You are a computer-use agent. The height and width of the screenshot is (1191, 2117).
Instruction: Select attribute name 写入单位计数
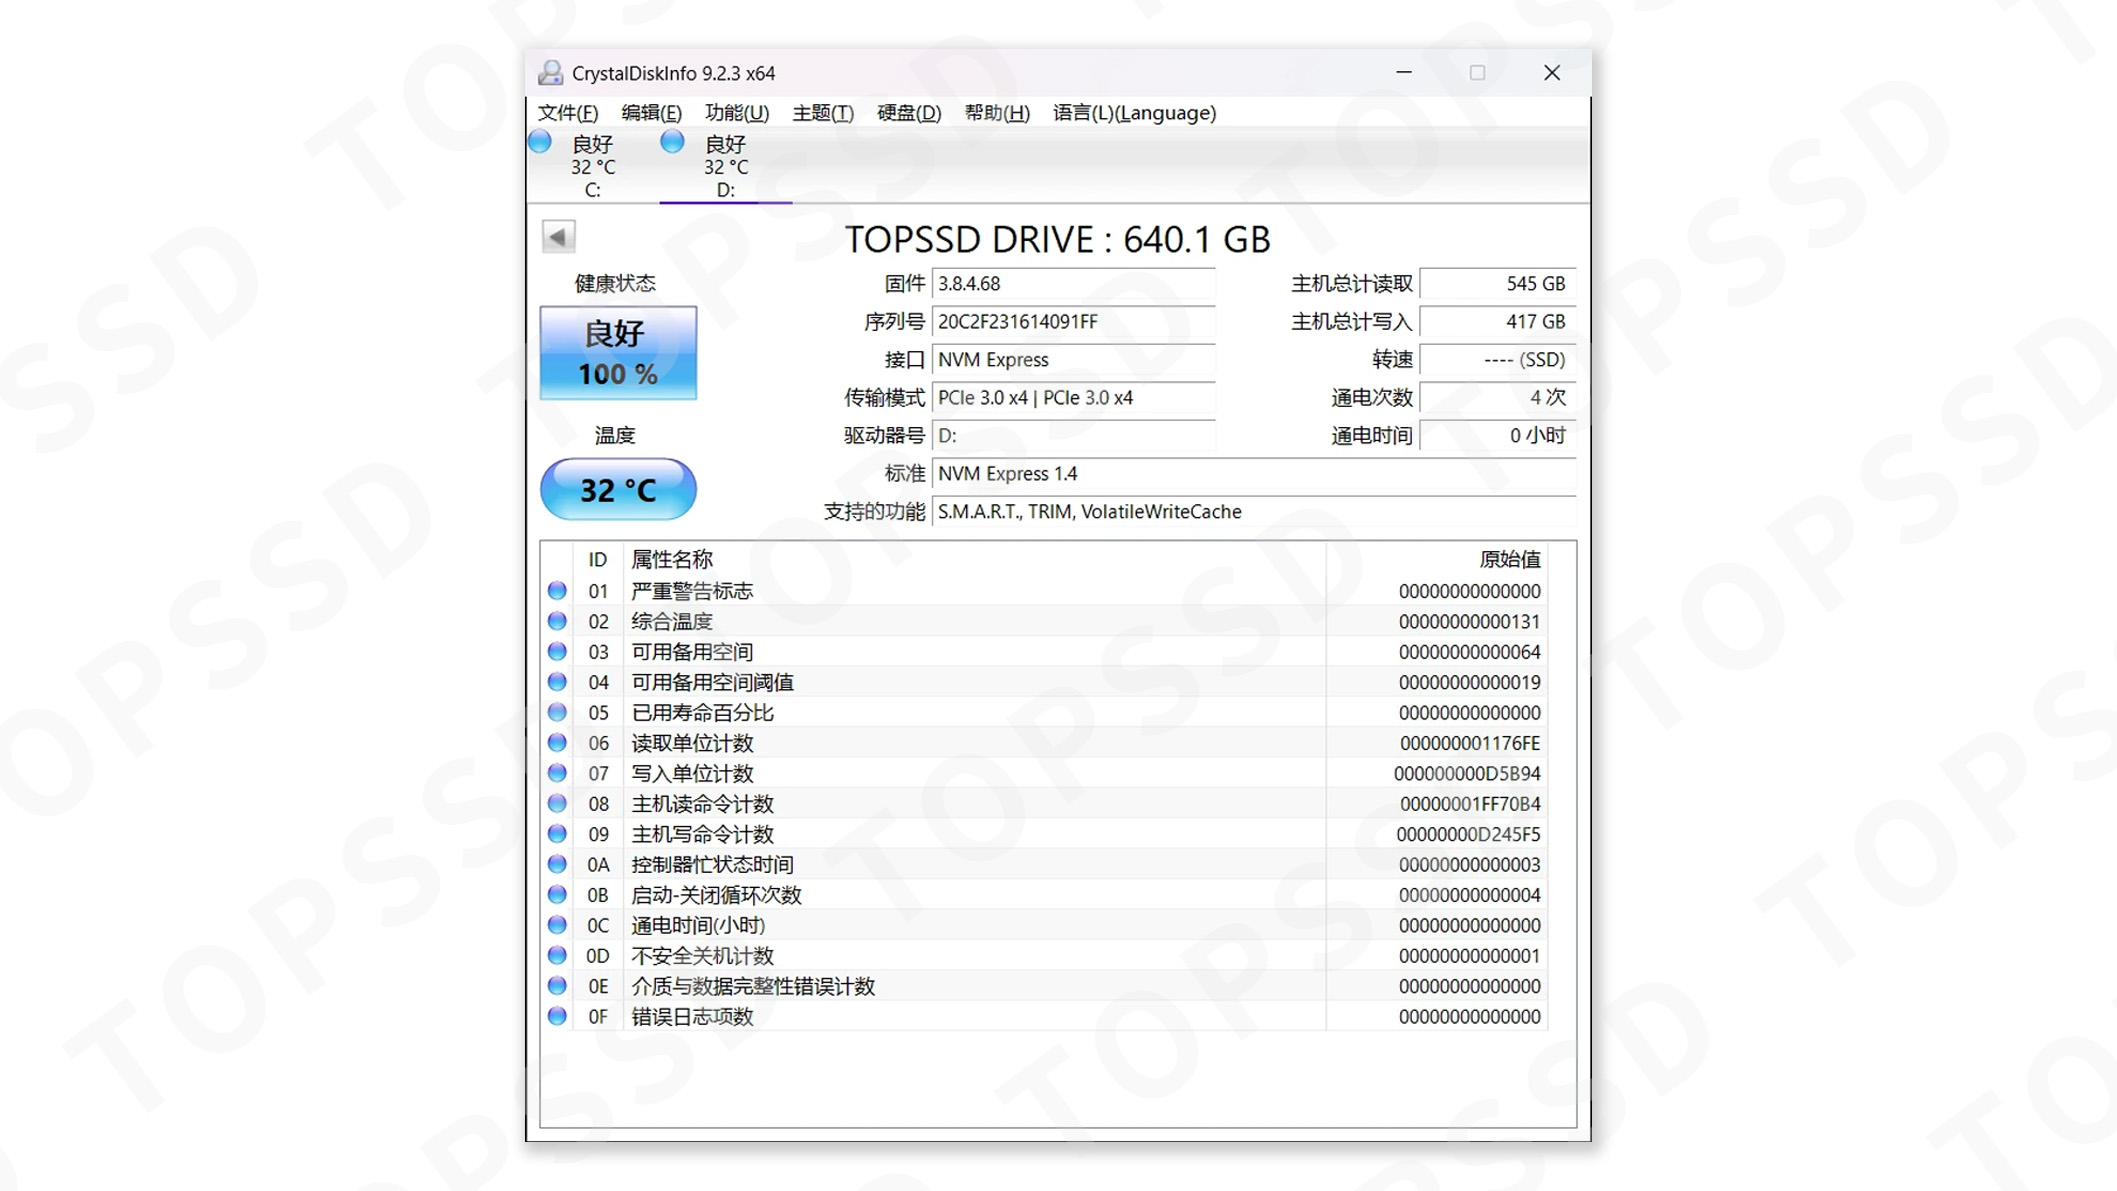pyautogui.click(x=692, y=774)
